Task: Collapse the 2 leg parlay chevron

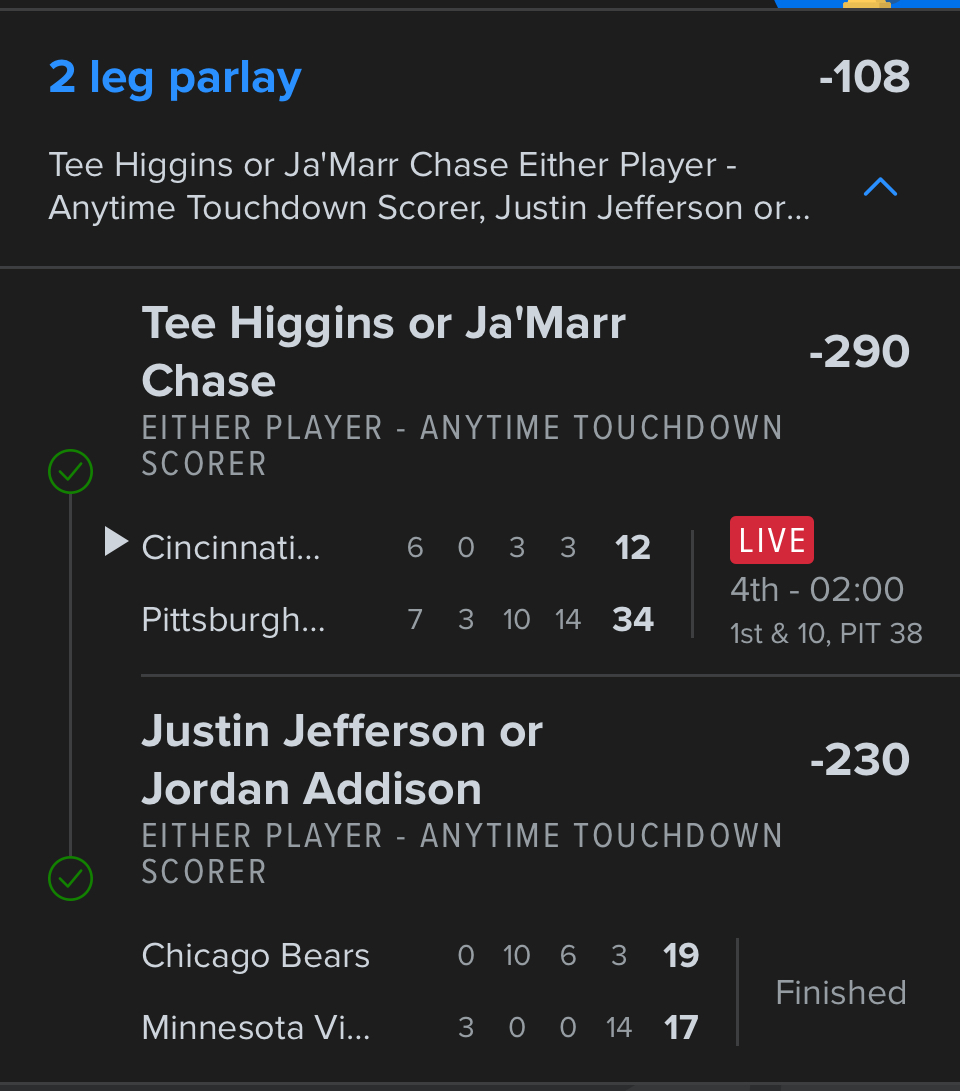Action: 880,187
